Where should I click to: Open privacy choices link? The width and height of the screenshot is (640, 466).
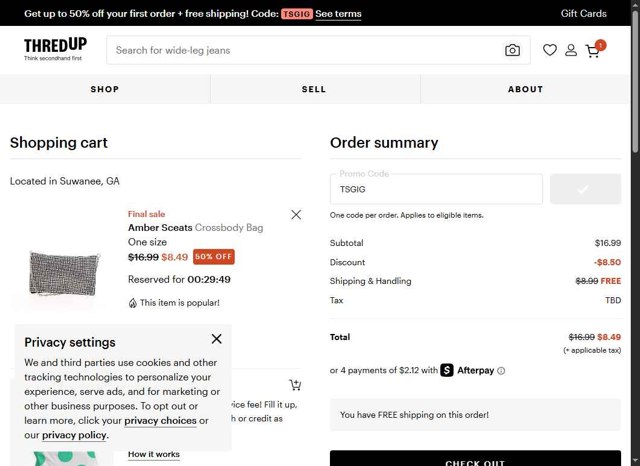click(160, 421)
